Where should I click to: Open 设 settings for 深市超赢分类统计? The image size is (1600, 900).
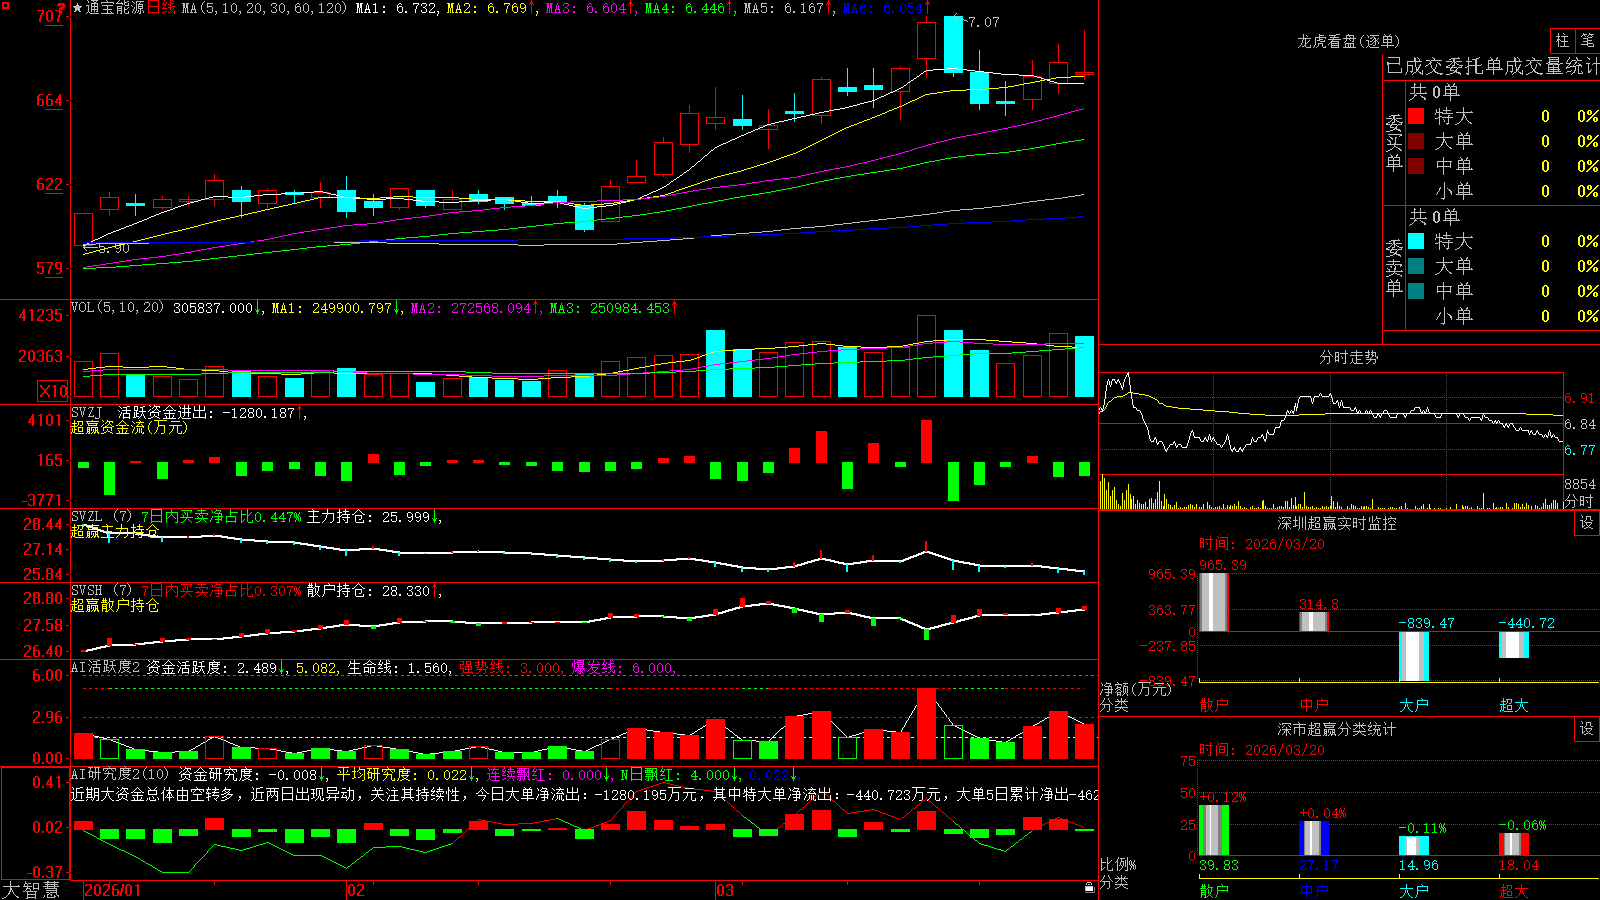(1587, 729)
